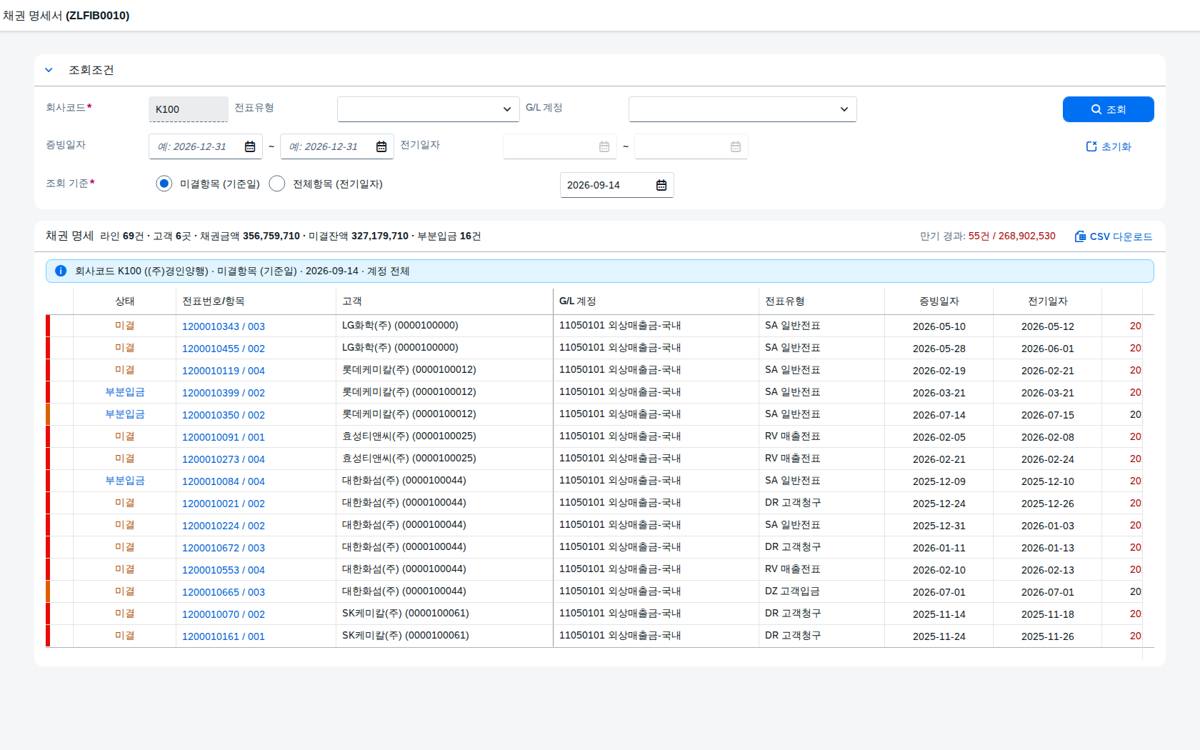Viewport: 1200px width, 750px height.
Task: Open document link 1200010343 / 003
Action: pyautogui.click(x=223, y=327)
